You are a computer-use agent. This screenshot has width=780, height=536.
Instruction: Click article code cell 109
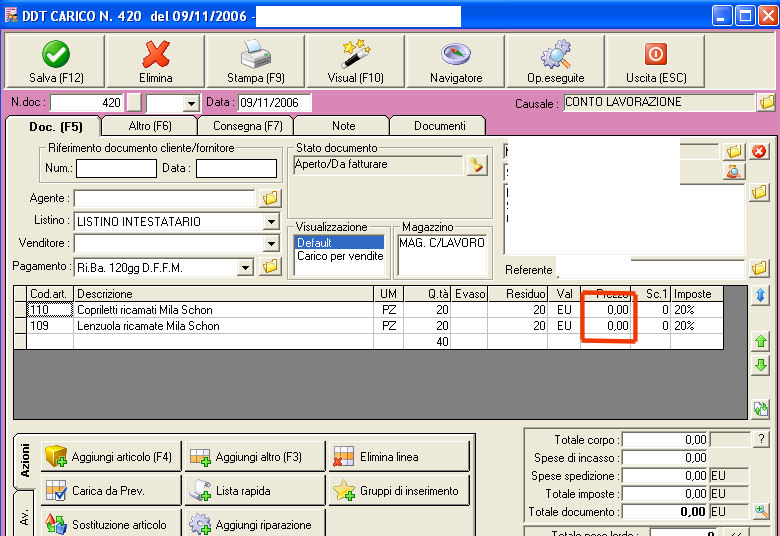50,325
